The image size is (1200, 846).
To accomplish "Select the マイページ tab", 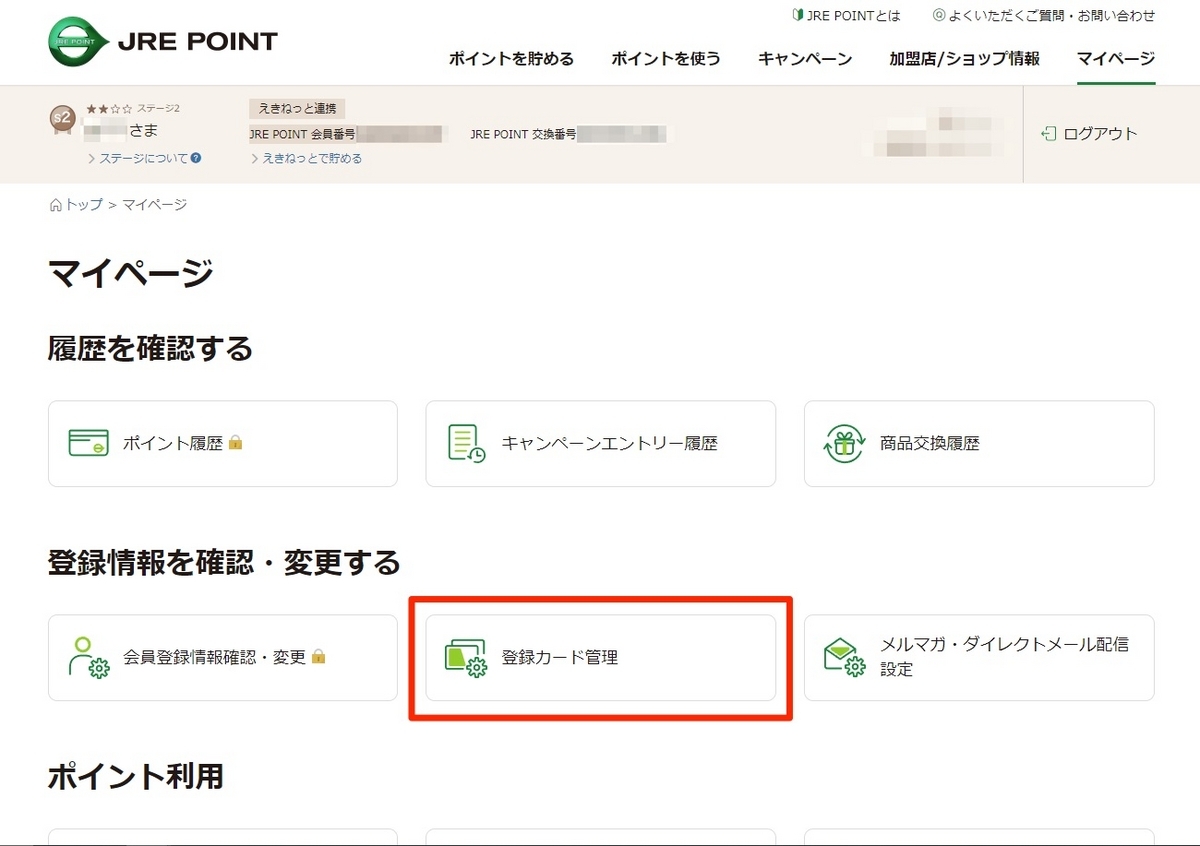I will pos(1116,59).
